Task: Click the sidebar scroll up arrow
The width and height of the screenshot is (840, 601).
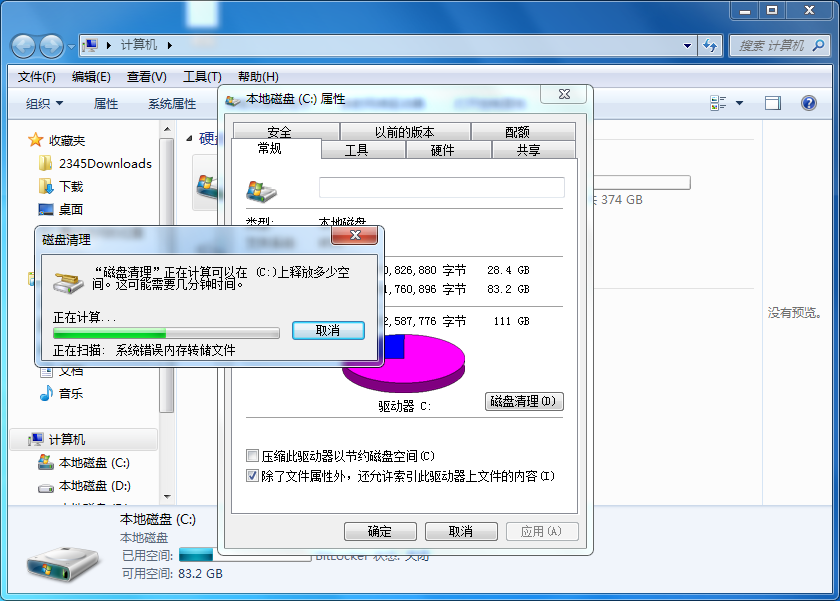Action: click(x=167, y=129)
